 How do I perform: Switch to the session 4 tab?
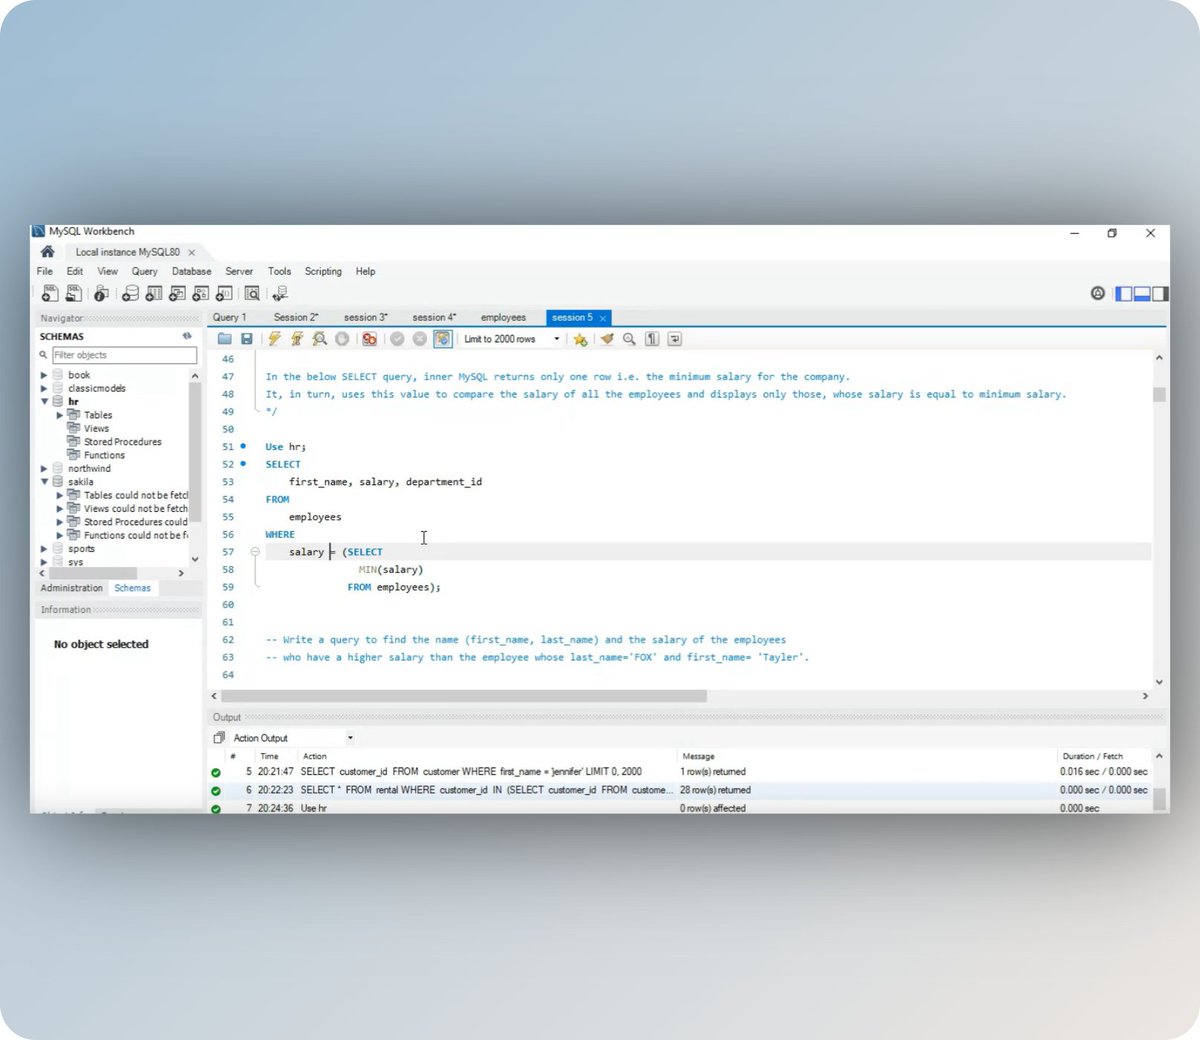coord(434,317)
